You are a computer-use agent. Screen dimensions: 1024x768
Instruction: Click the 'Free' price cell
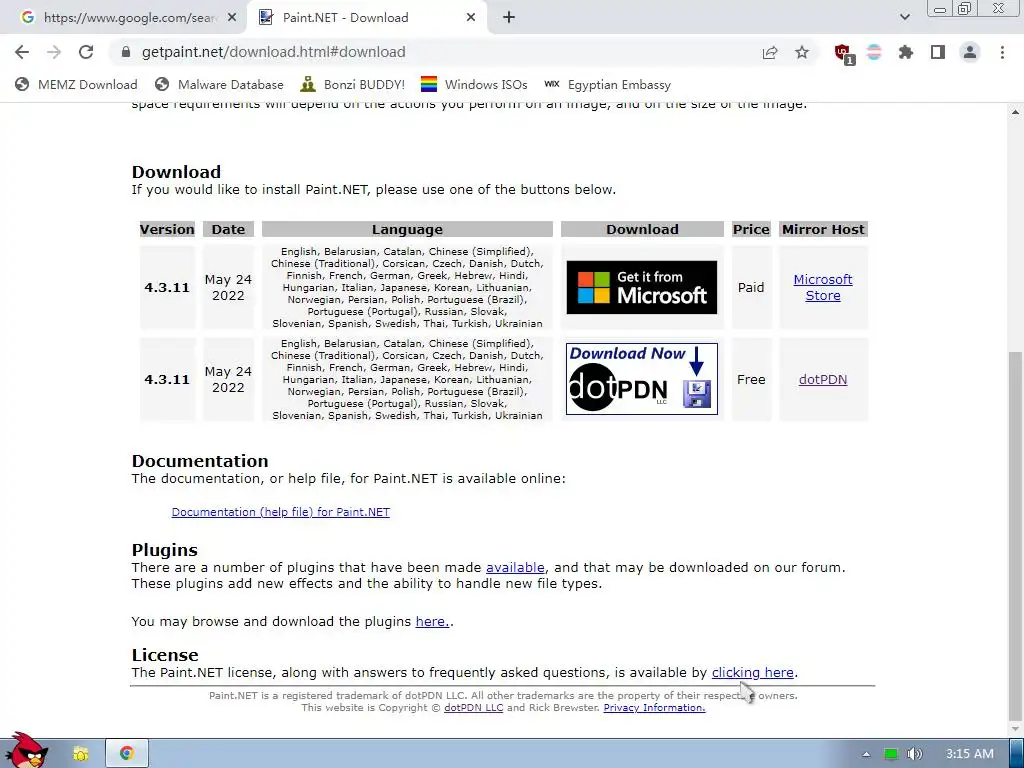point(751,379)
